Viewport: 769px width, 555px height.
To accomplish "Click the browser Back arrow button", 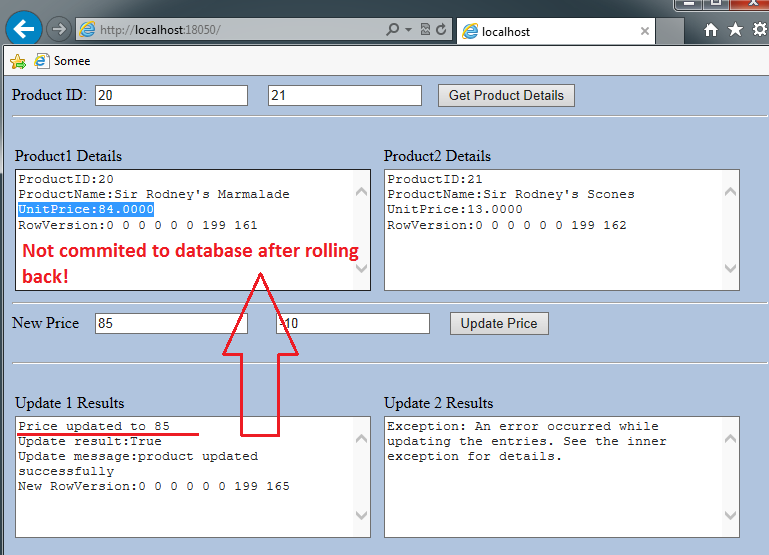I will [23, 29].
